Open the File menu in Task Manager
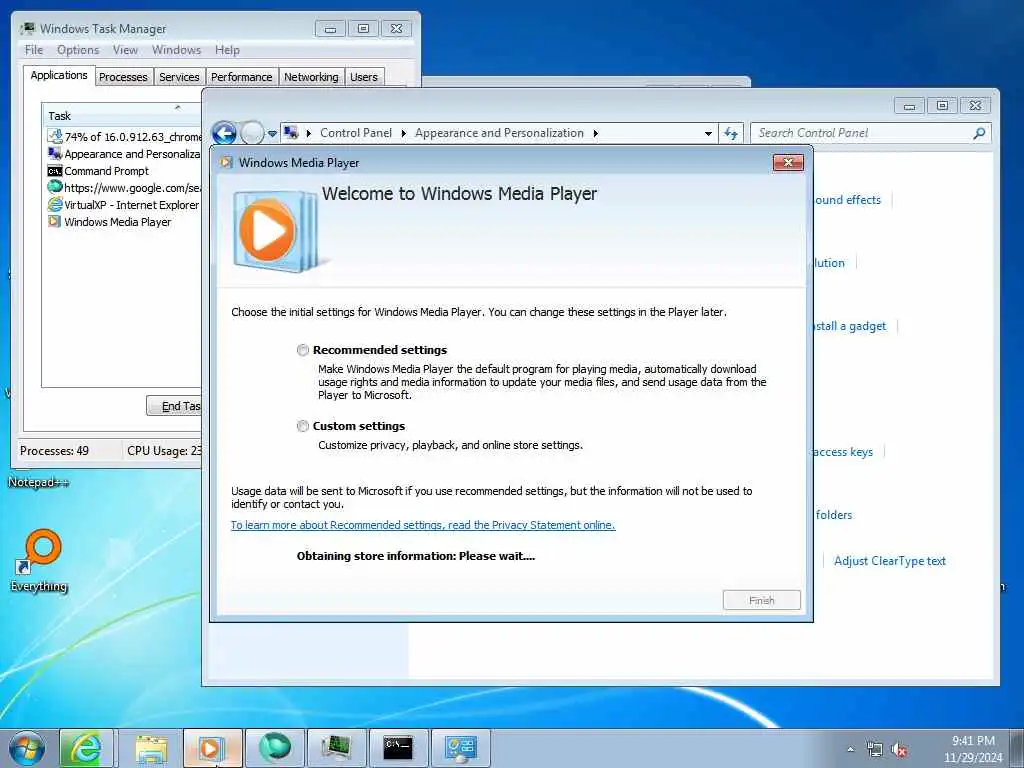Screen dimensions: 1024x768 [x=34, y=50]
